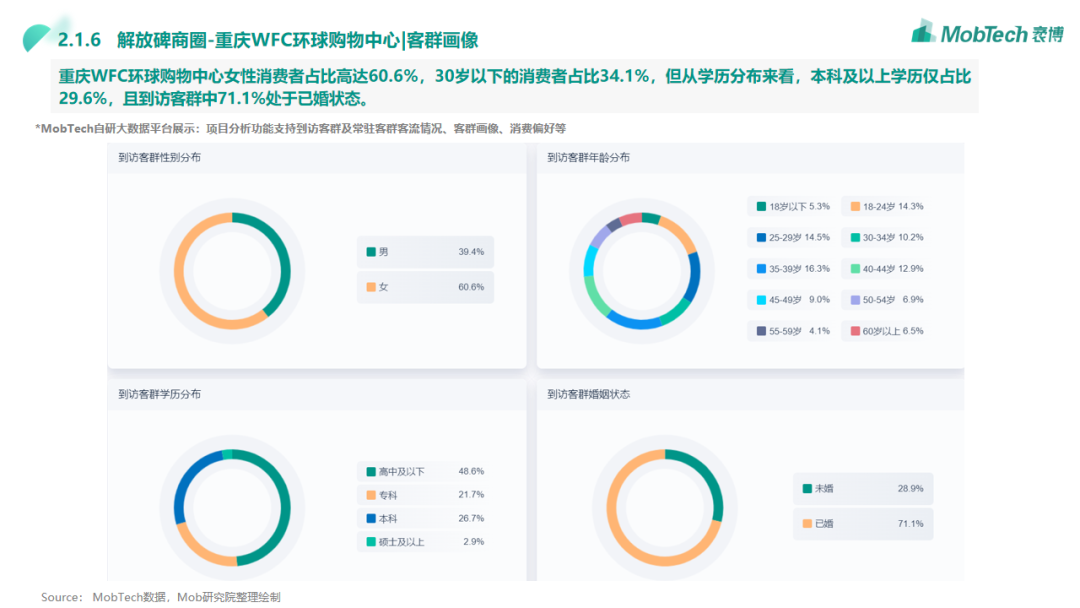The width and height of the screenshot is (1080, 608).
Task: Click the dark slate 55-59岁 swatch
Action: point(761,331)
